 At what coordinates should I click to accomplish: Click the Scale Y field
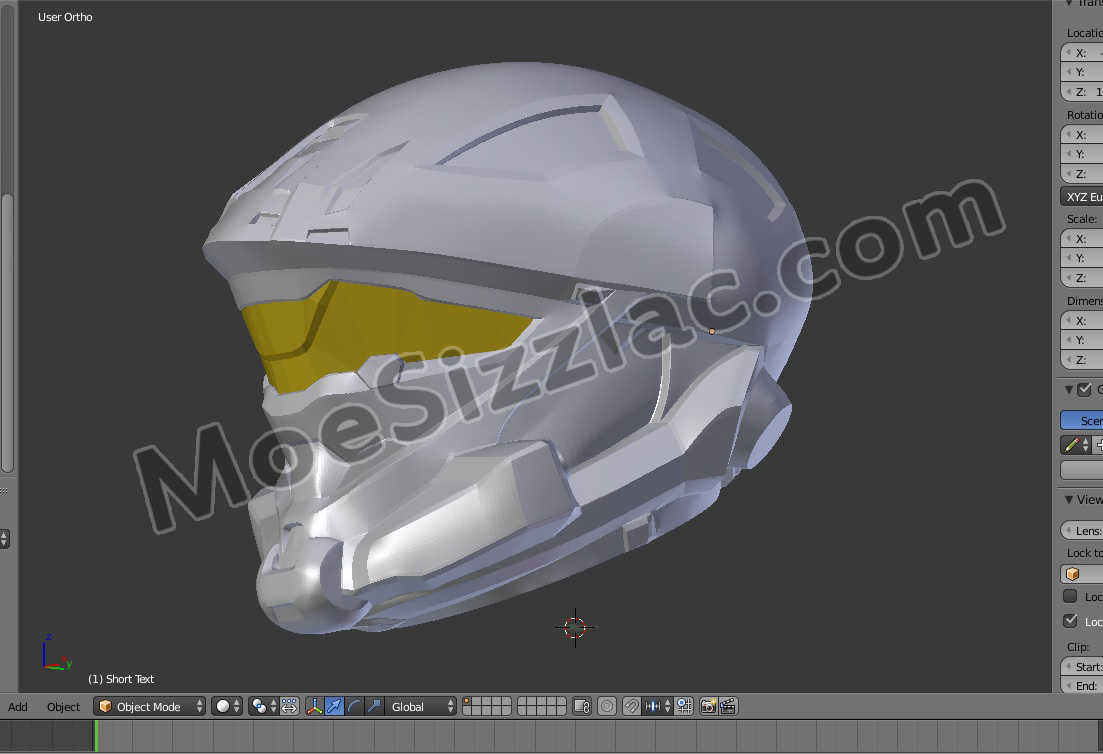click(1082, 258)
